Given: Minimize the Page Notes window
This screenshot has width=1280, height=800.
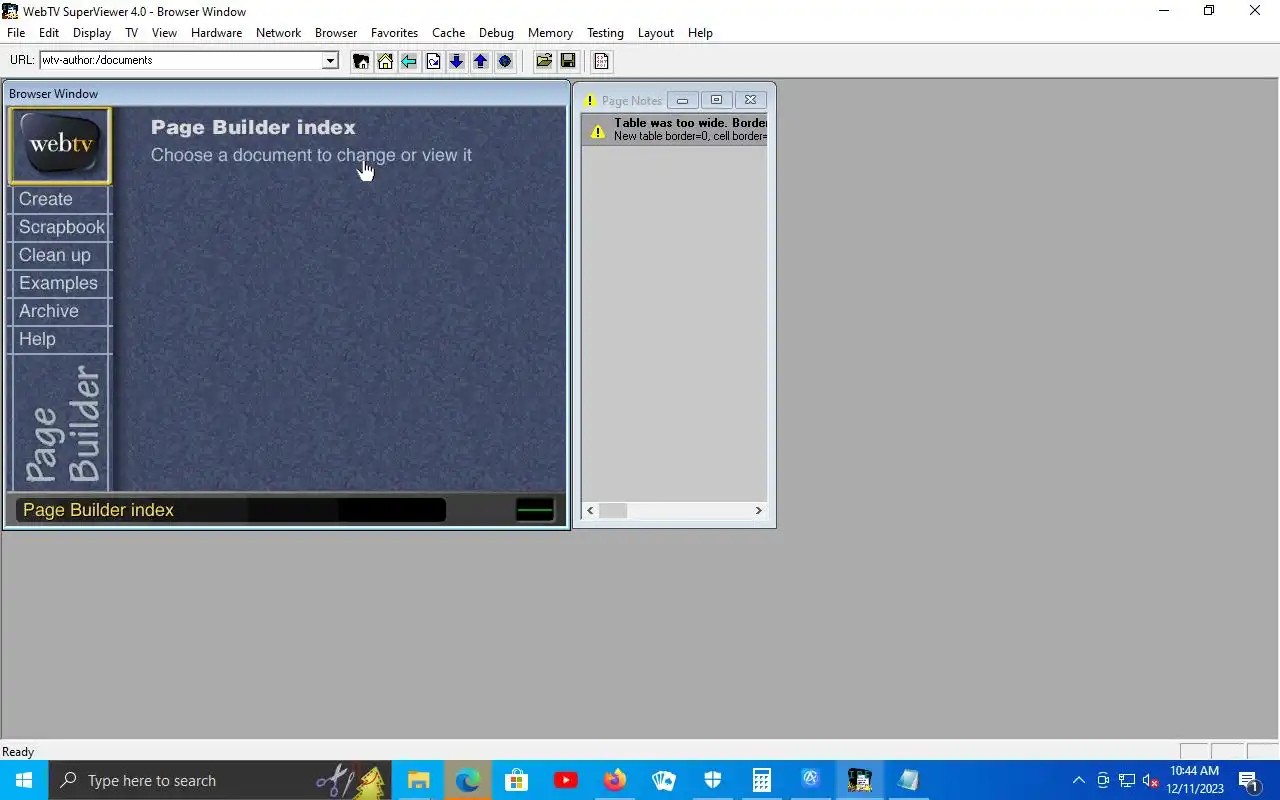Looking at the screenshot, I should tap(682, 100).
